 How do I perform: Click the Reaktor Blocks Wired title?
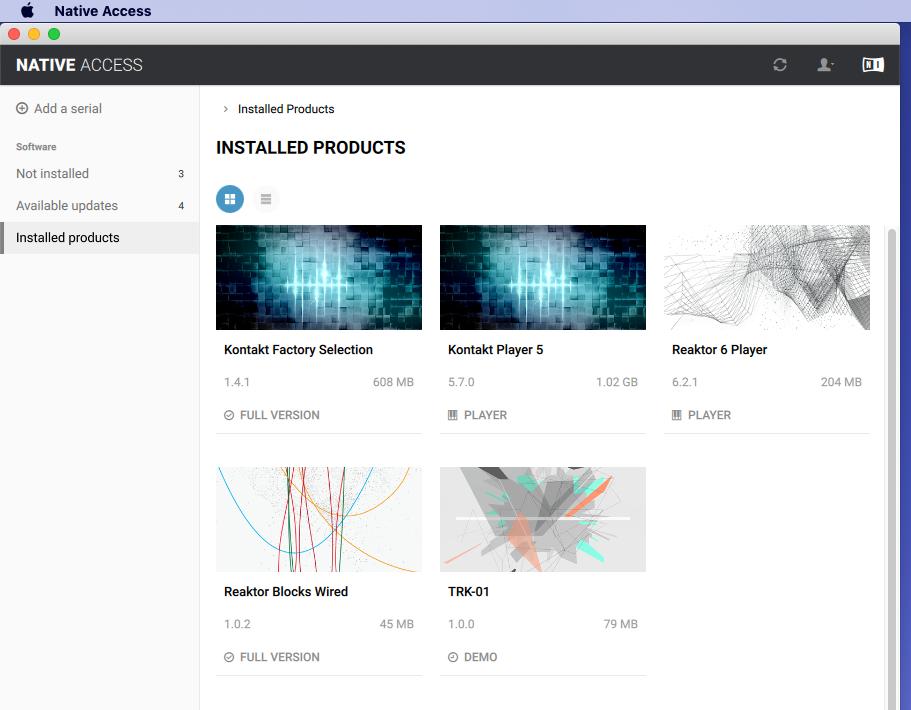point(286,591)
